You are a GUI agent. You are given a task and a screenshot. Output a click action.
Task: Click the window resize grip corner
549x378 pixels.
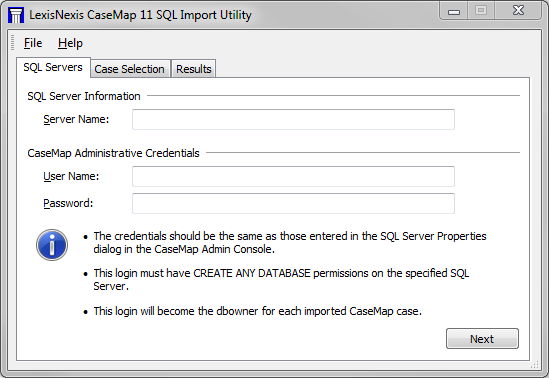pyautogui.click(x=535, y=364)
